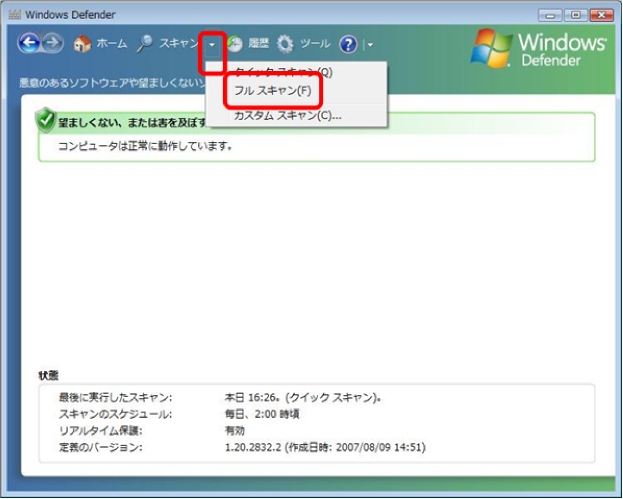Click the スキャン toolbar label
The width and height of the screenshot is (623, 499).
(x=179, y=45)
